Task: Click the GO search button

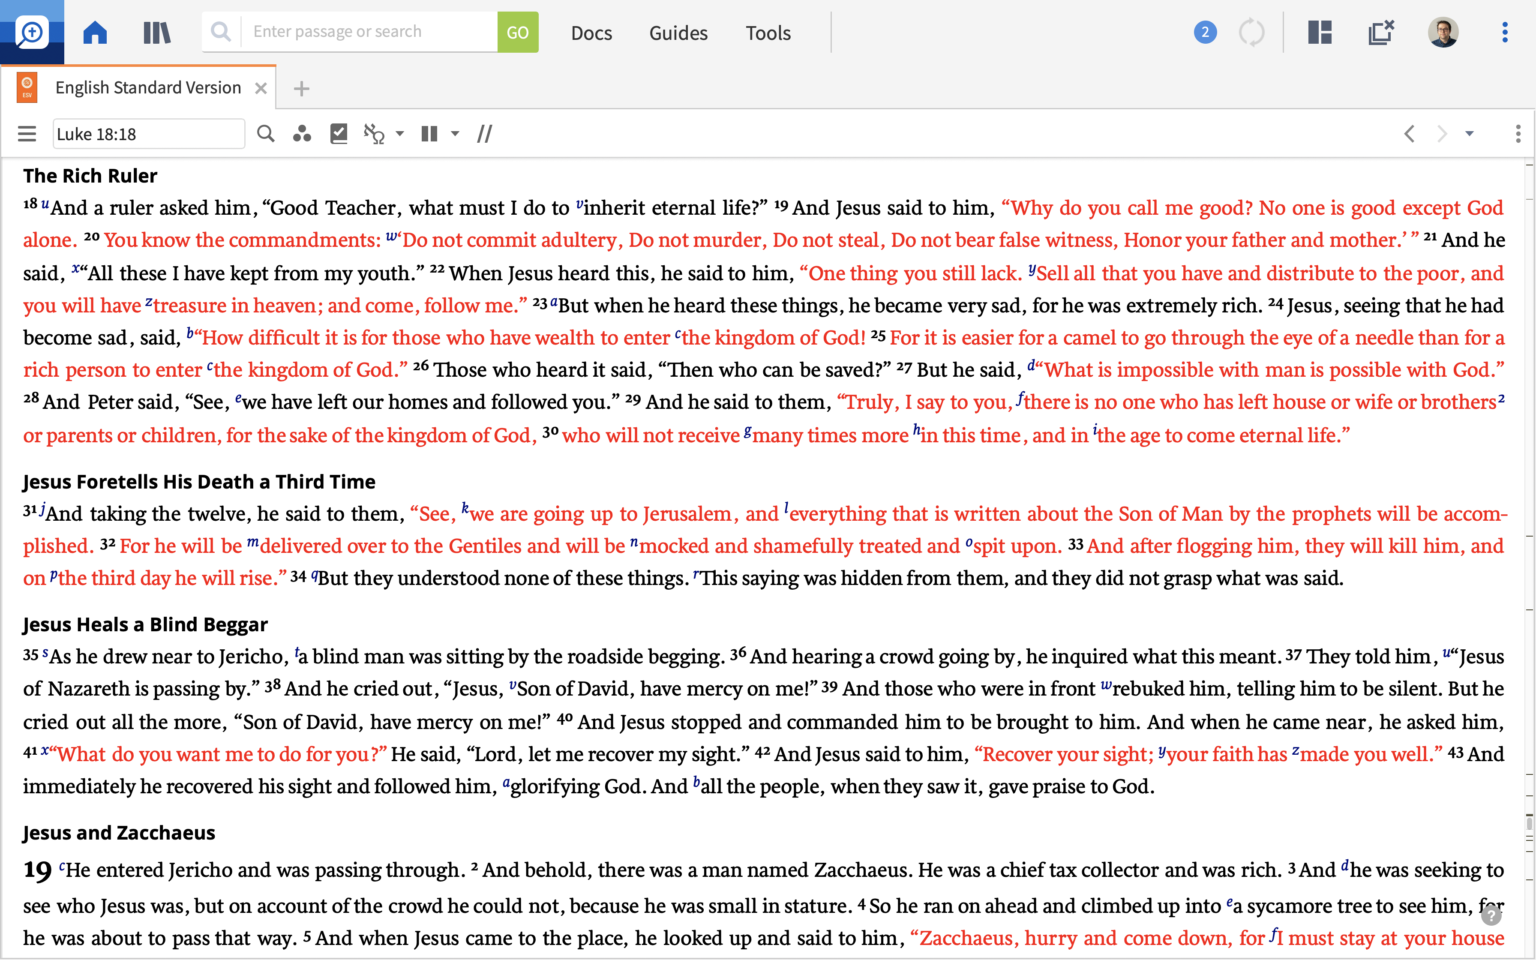Action: [518, 31]
